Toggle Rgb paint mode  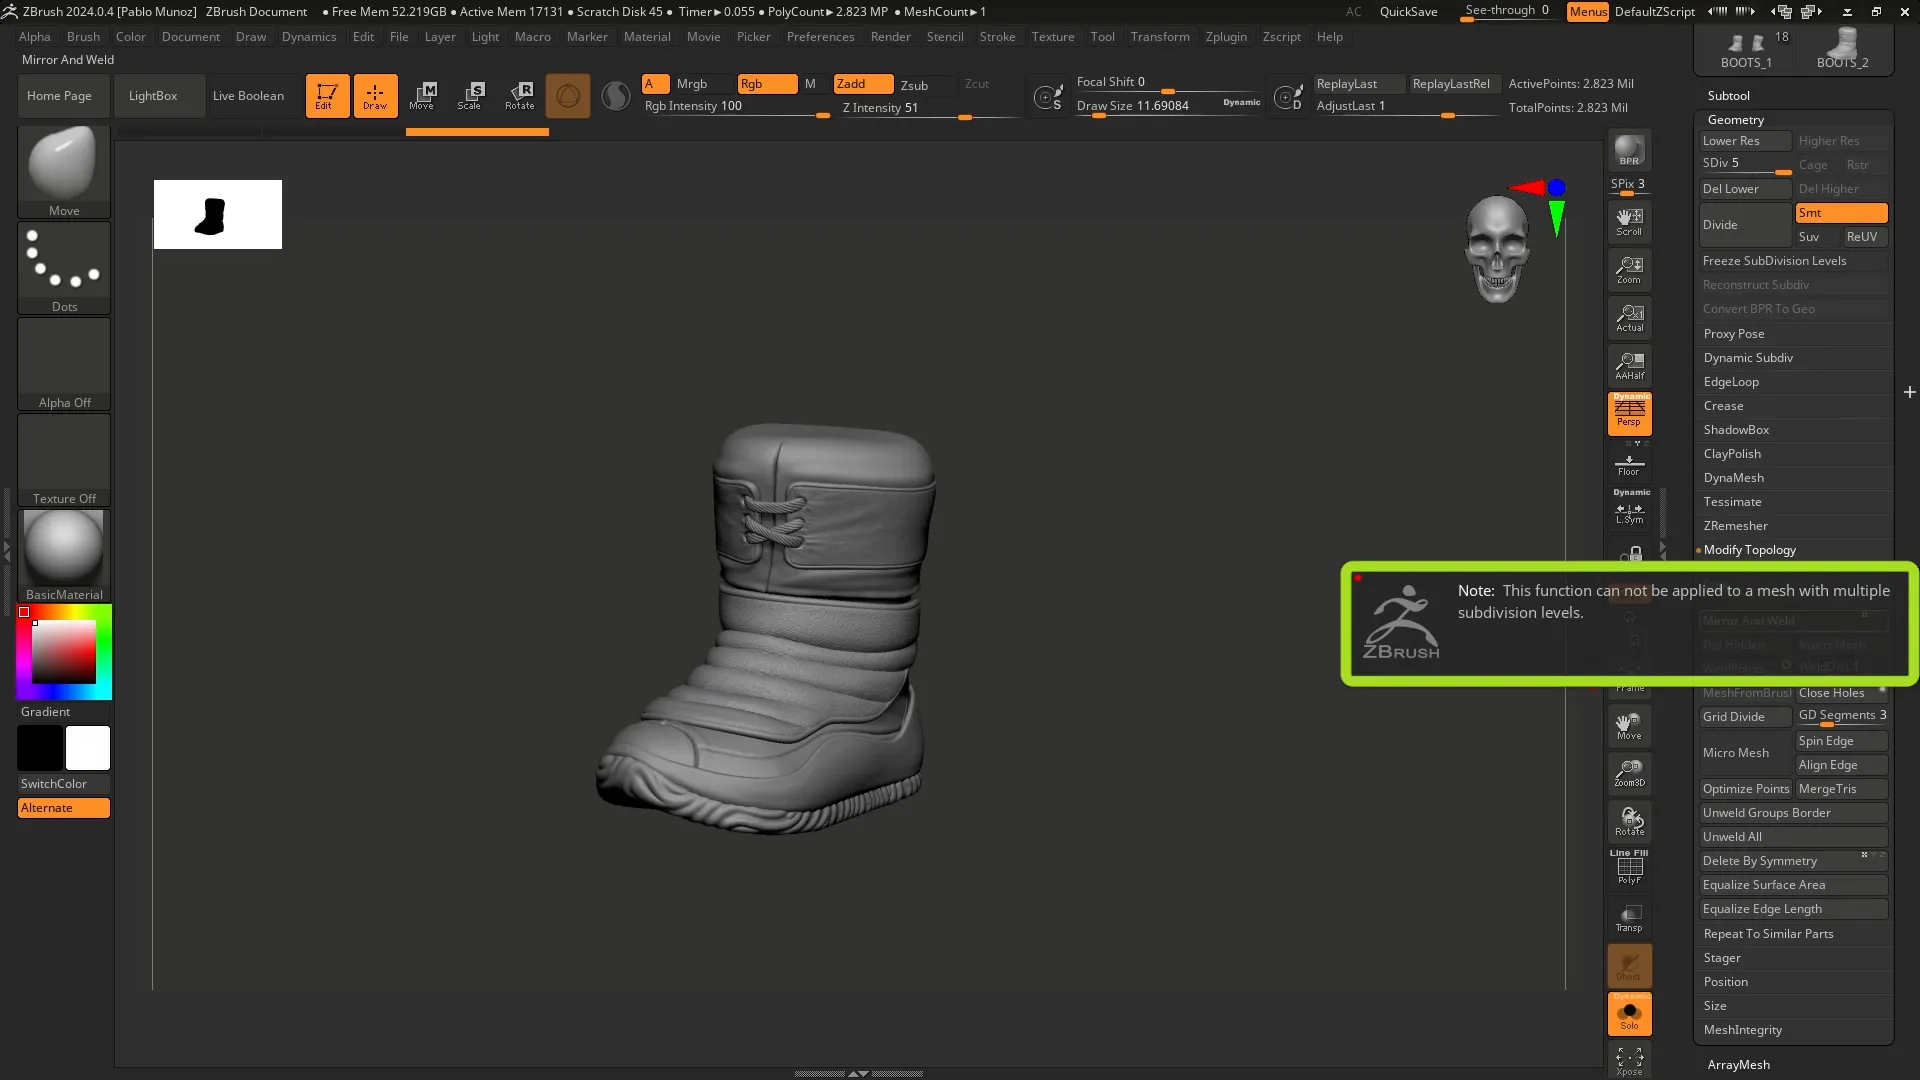(767, 84)
